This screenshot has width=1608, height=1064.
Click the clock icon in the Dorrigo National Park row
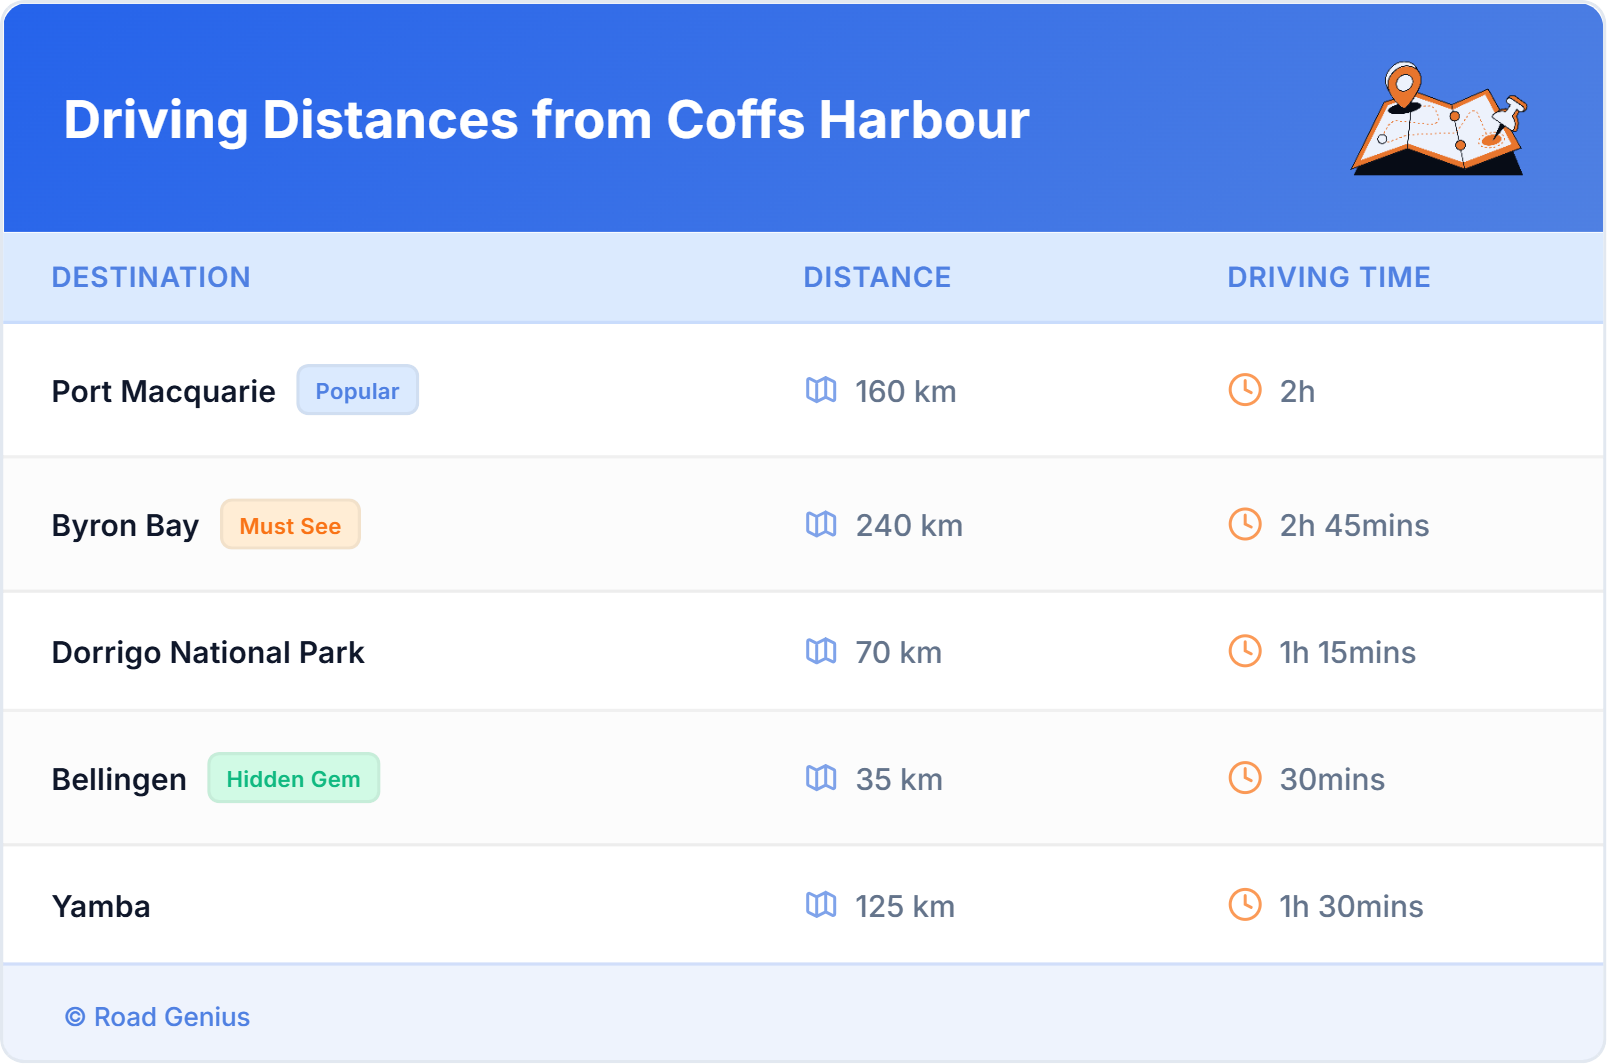point(1243,651)
